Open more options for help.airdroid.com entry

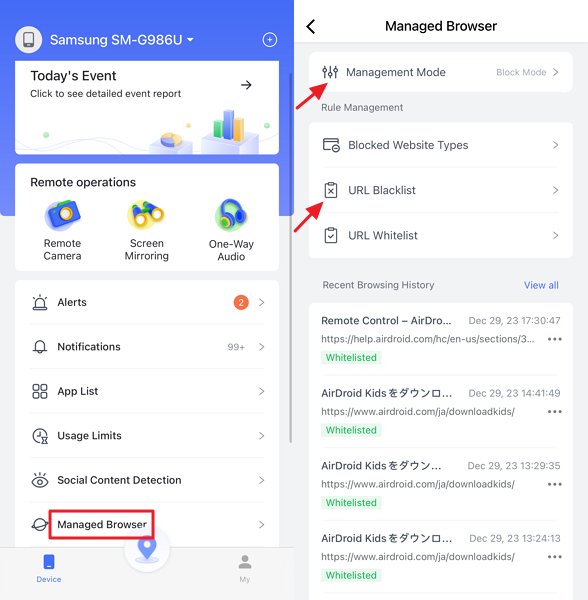coord(554,339)
